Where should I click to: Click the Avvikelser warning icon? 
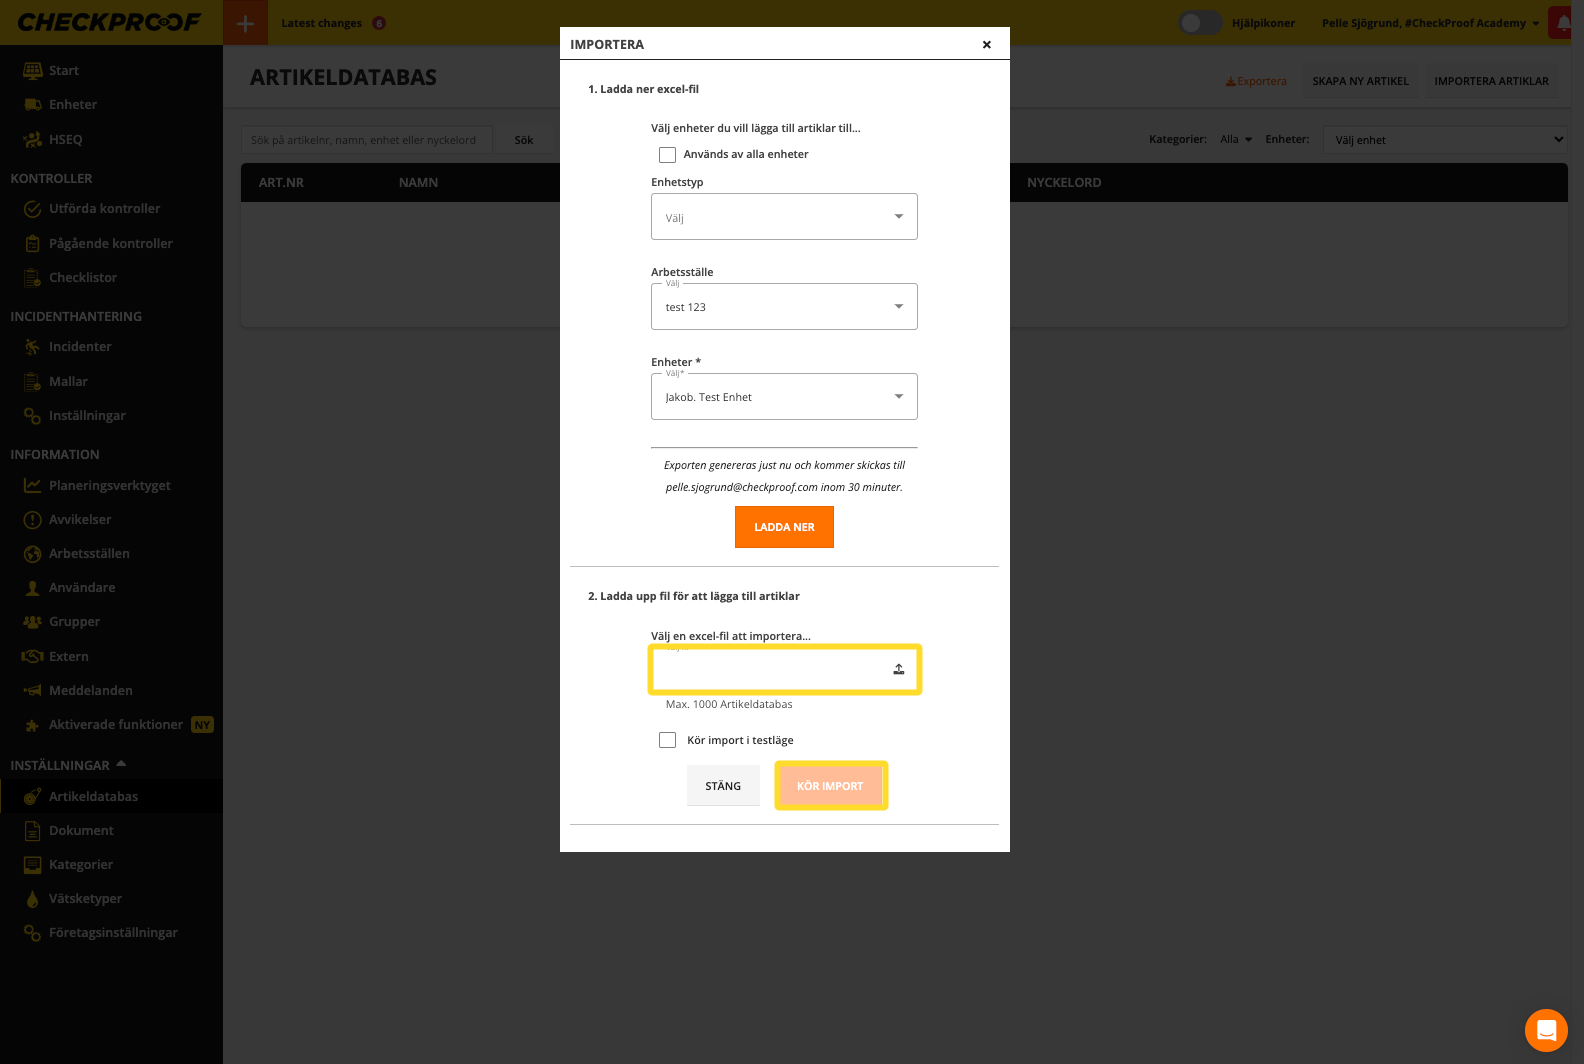point(32,520)
